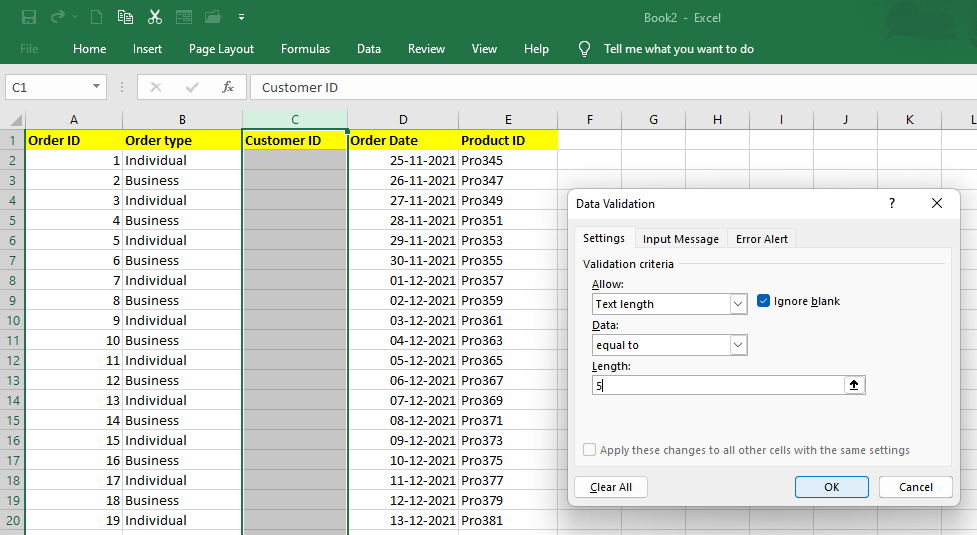Open the Formulas ribbon tab
Viewport: 977px width, 535px height.
click(x=305, y=49)
